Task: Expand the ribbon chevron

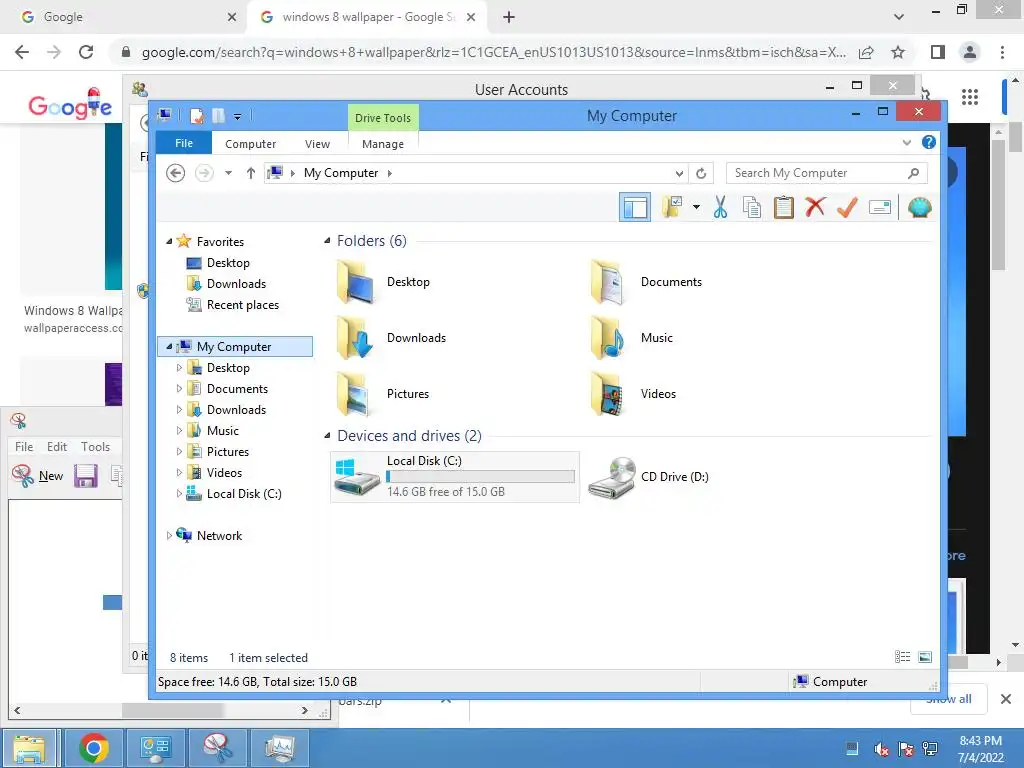Action: click(x=906, y=142)
